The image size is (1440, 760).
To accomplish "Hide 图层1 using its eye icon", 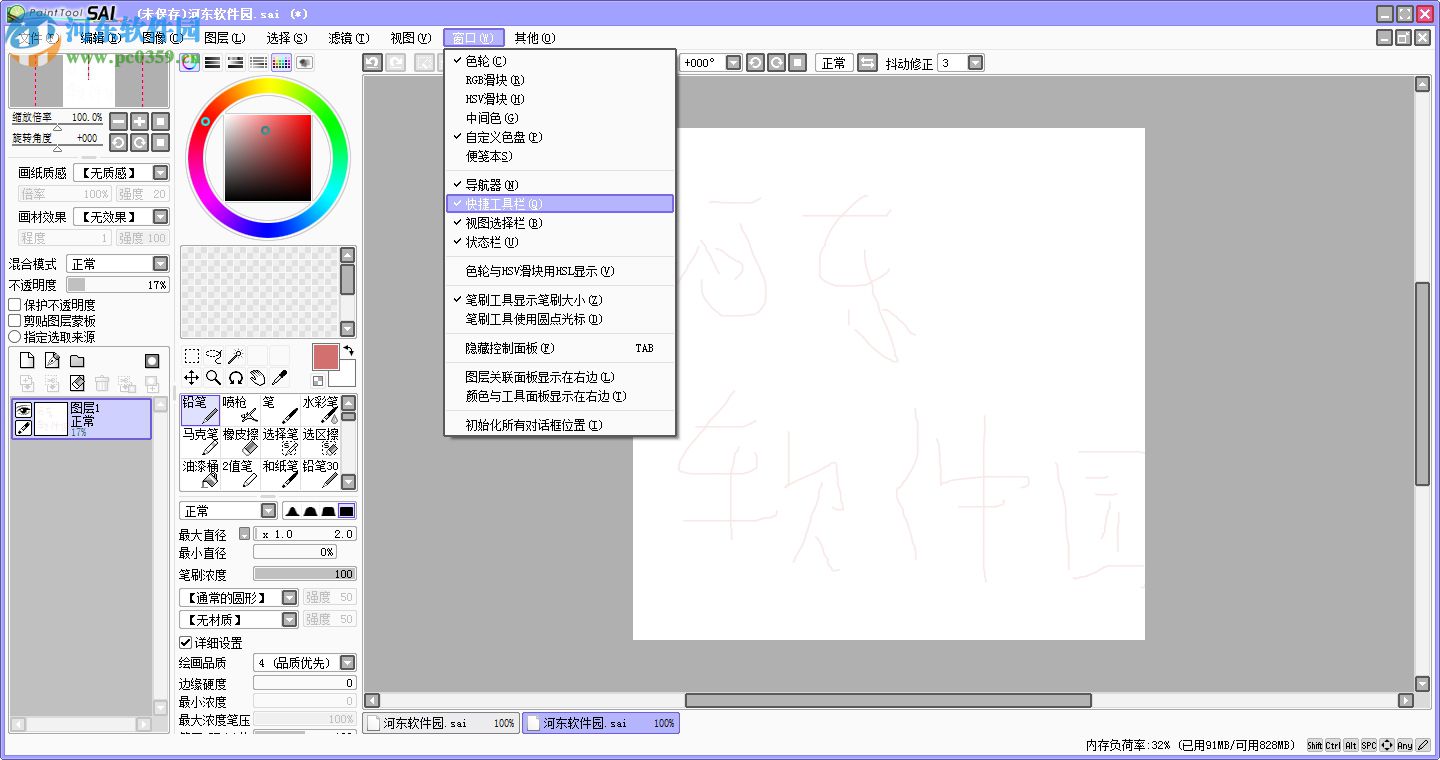I will pyautogui.click(x=23, y=410).
